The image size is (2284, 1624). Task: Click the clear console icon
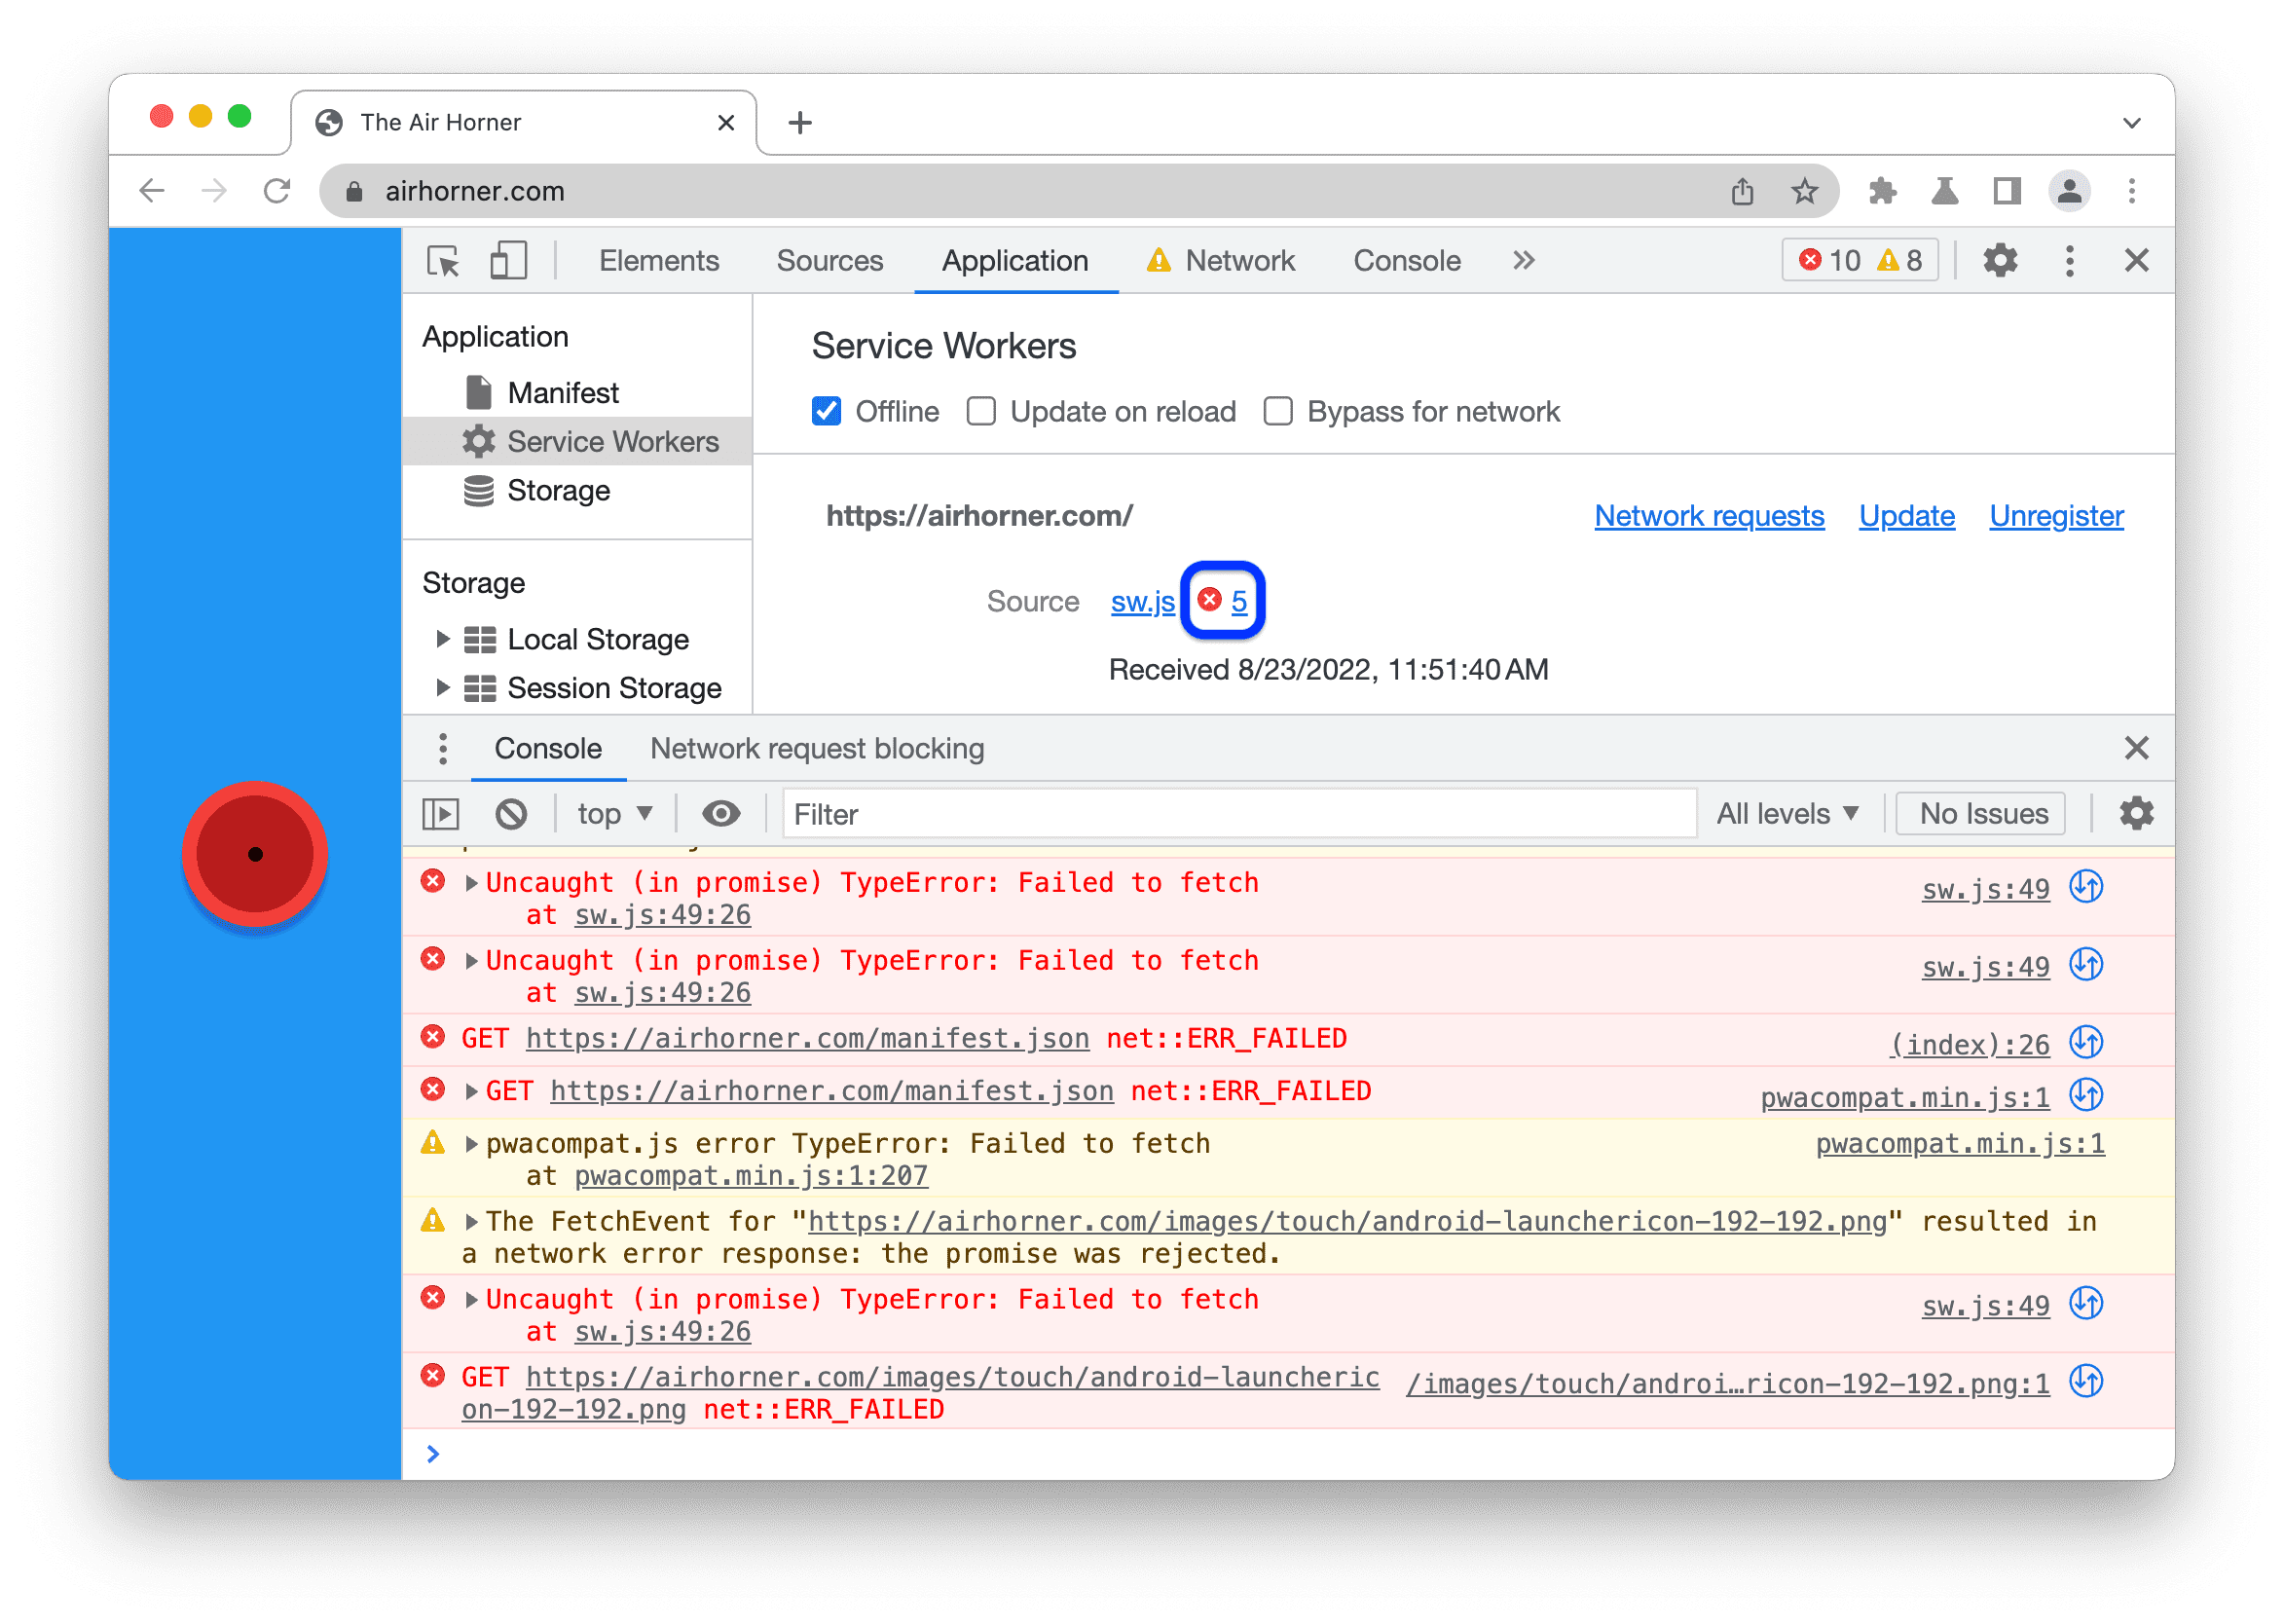[x=518, y=814]
